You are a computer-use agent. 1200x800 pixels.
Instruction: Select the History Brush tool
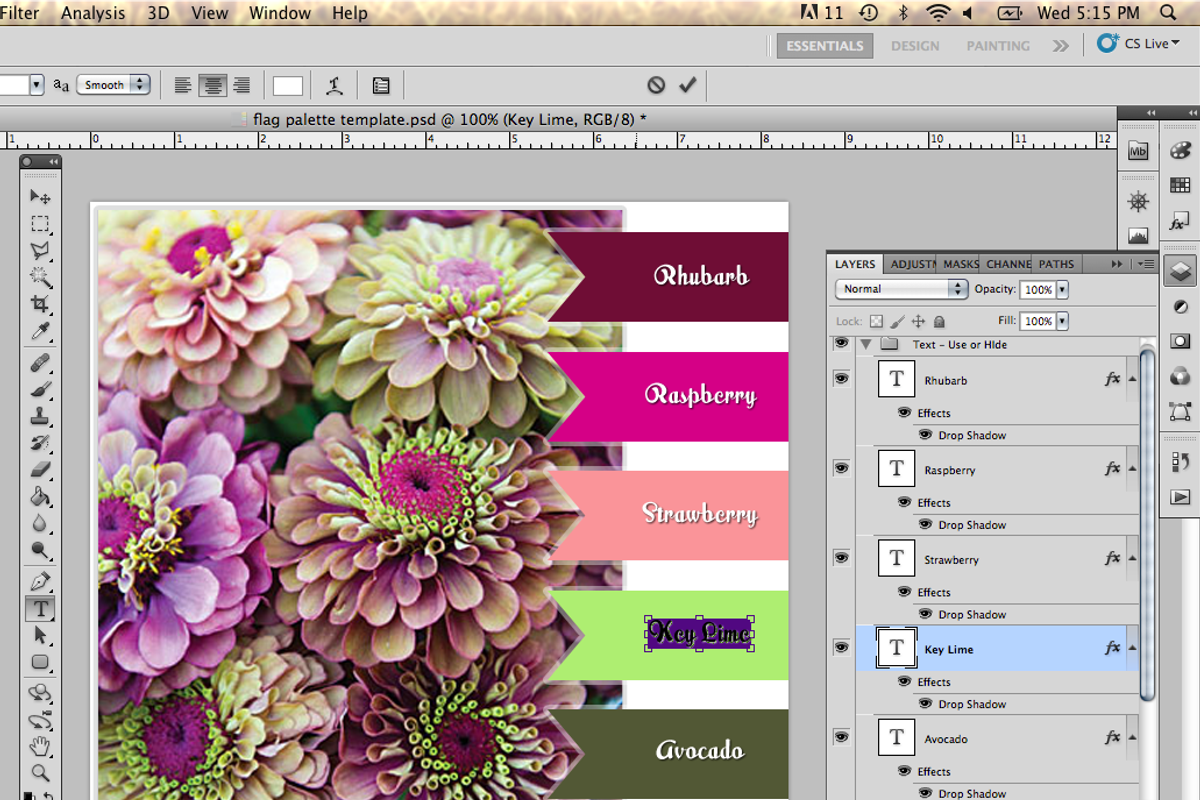click(41, 442)
